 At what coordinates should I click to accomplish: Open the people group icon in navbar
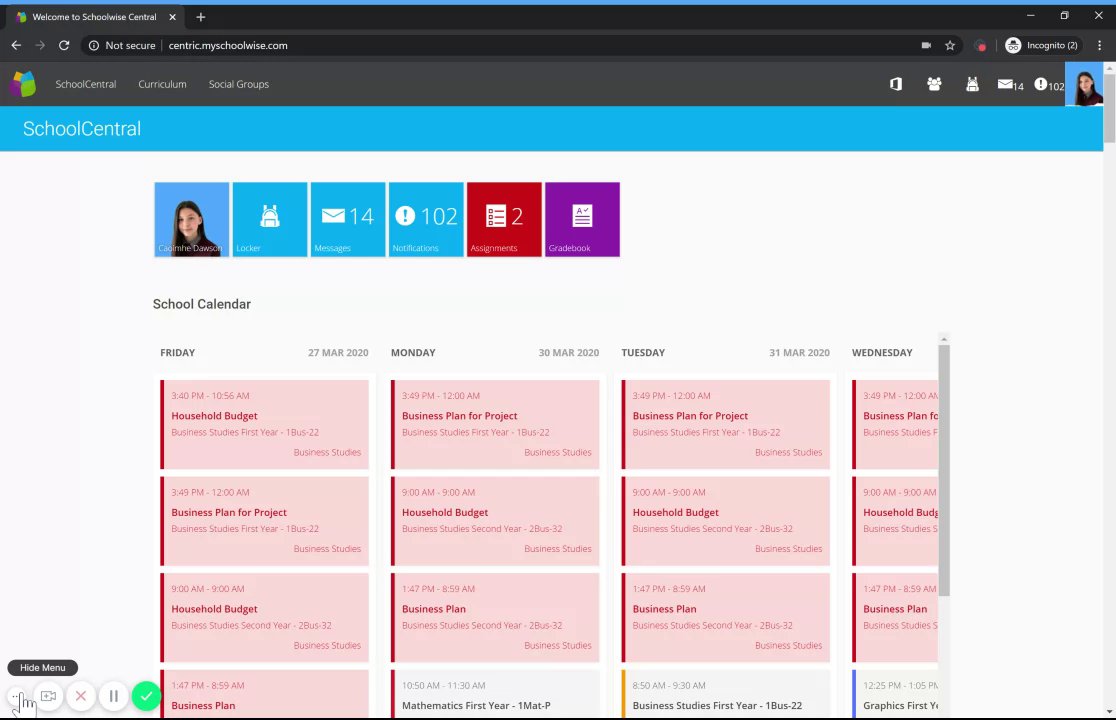coord(935,84)
